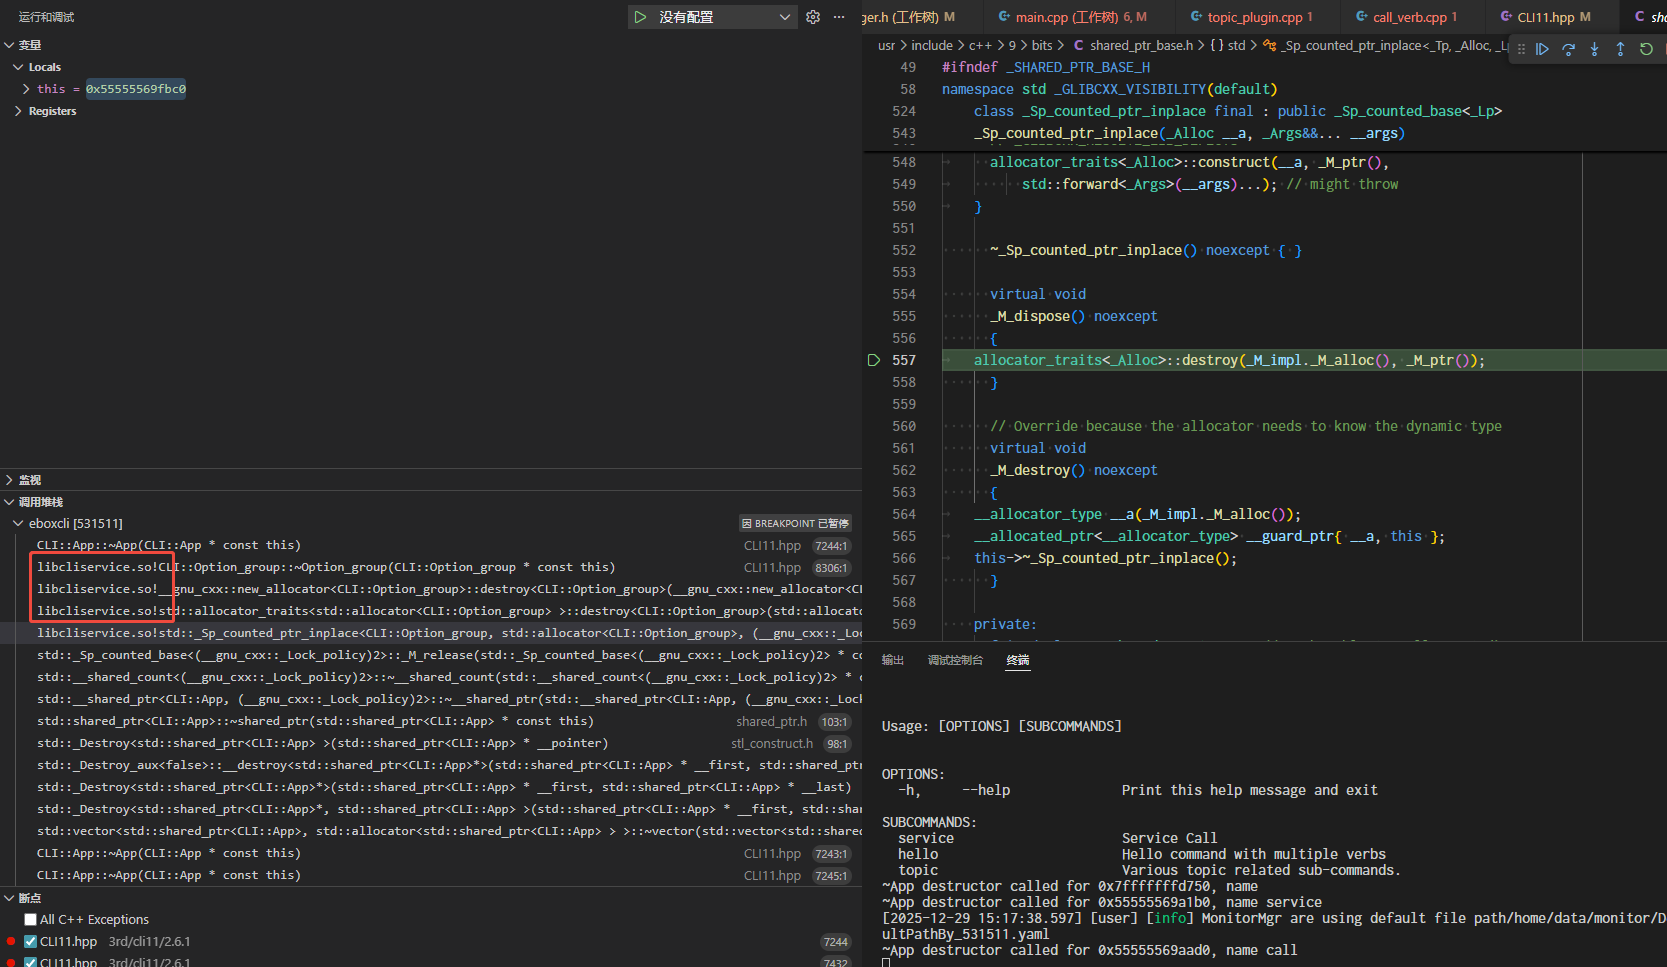The width and height of the screenshot is (1667, 967).
Task: Collapse the eboxcli [531511] thread
Action: coord(18,523)
